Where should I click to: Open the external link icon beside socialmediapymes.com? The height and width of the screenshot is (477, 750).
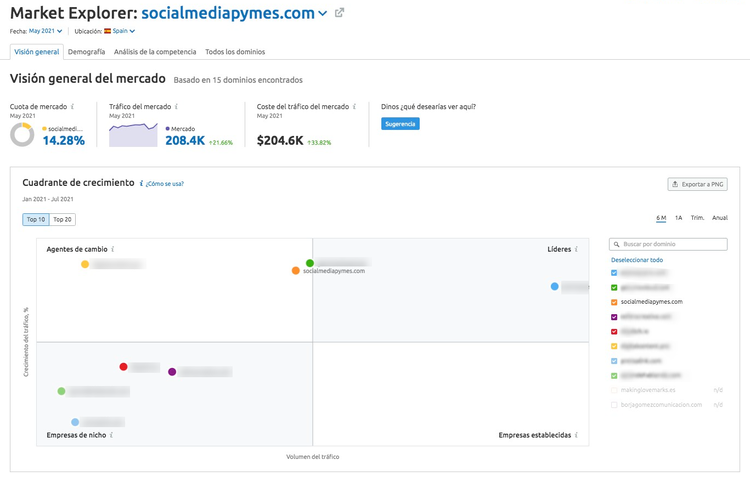(339, 13)
